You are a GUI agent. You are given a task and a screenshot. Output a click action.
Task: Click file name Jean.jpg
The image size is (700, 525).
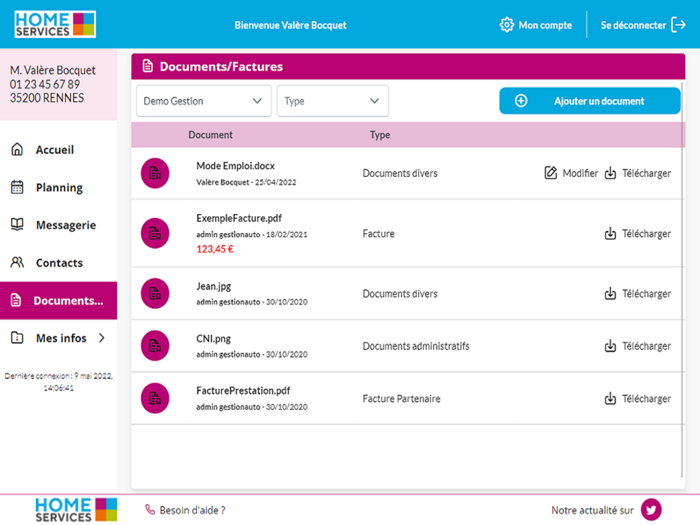coord(213,286)
